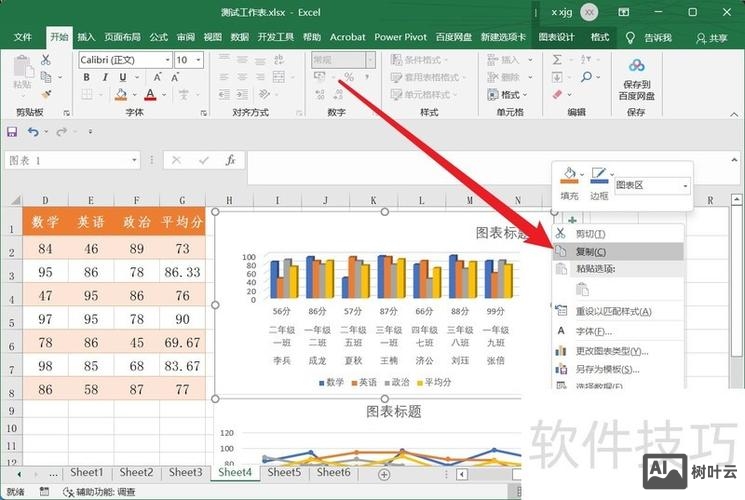Screen dimensions: 745x500
Task: Expand the quick access toolbar customize arrow
Action: click(x=90, y=132)
